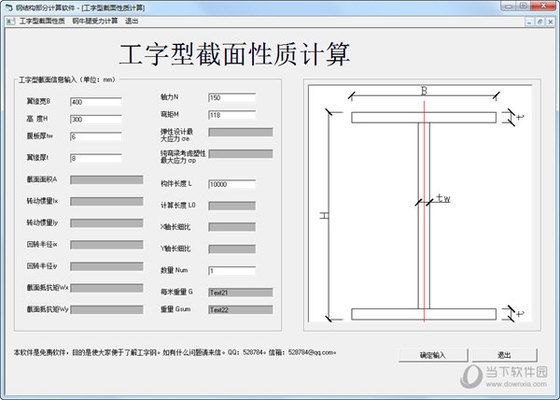The image size is (560, 400).
Task: Click the 高度H input field showing 300
Action: (96, 119)
